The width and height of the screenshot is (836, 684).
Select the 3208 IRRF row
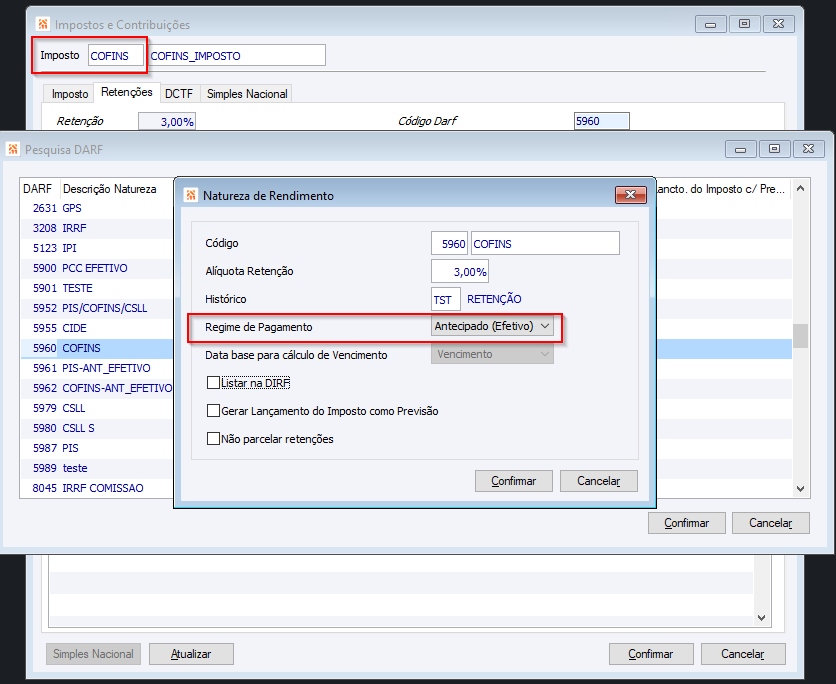click(x=97, y=228)
